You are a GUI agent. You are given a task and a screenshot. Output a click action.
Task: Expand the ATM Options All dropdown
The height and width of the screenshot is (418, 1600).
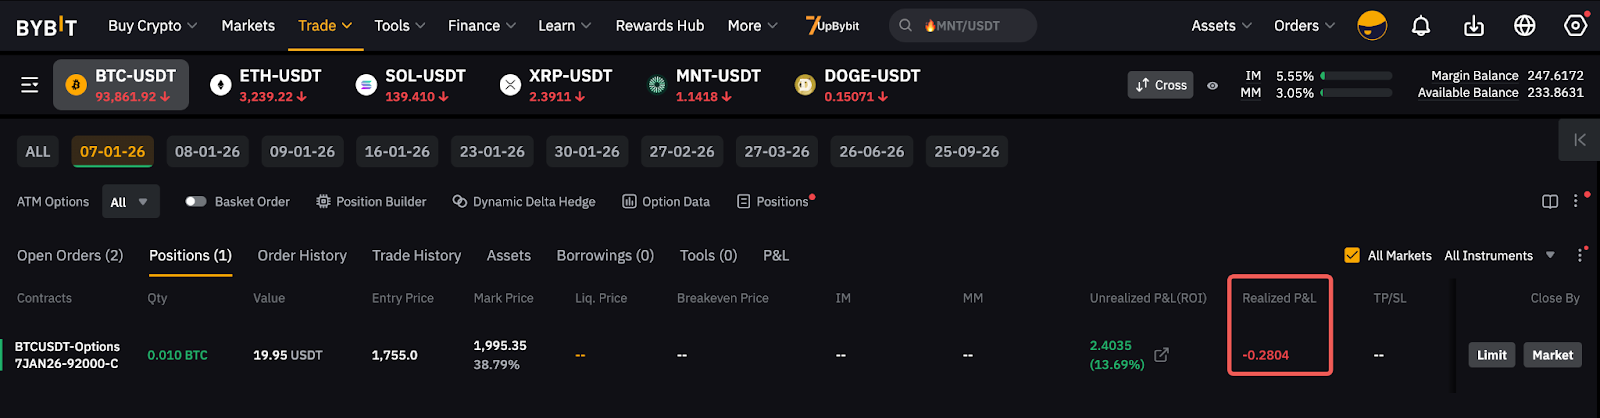130,202
